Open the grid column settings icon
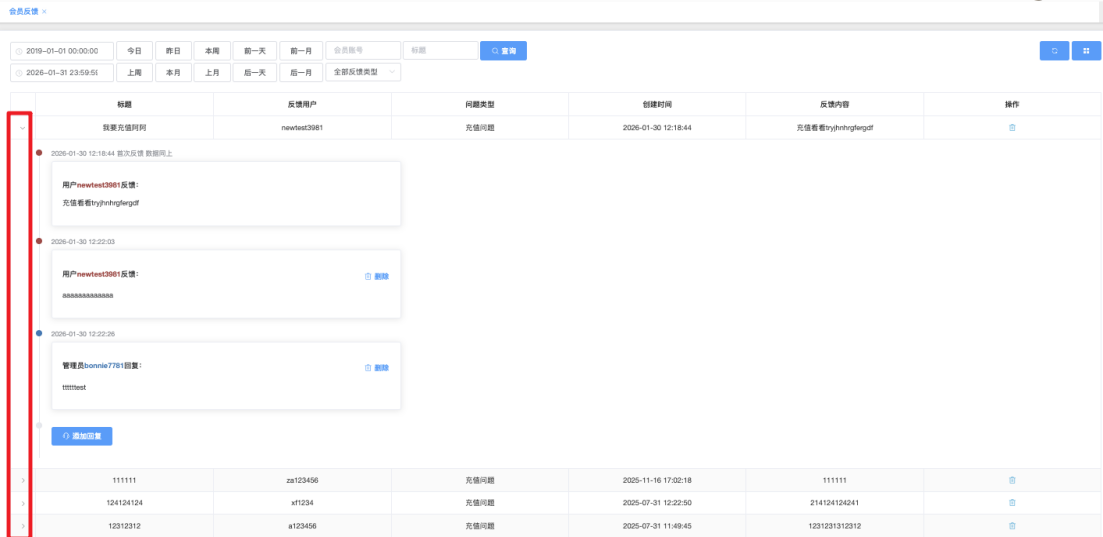The image size is (1103, 537). 1086,51
